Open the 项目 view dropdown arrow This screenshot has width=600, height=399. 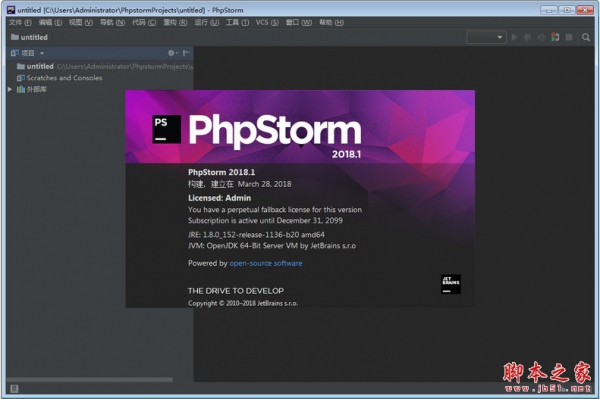tap(42, 53)
